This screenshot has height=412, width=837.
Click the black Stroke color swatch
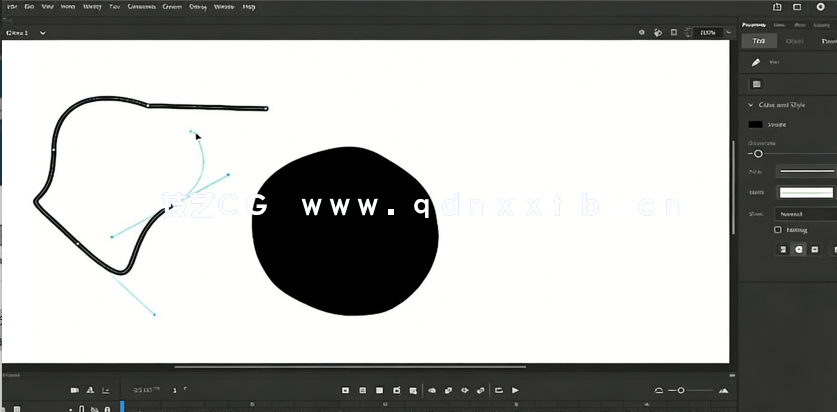(755, 125)
